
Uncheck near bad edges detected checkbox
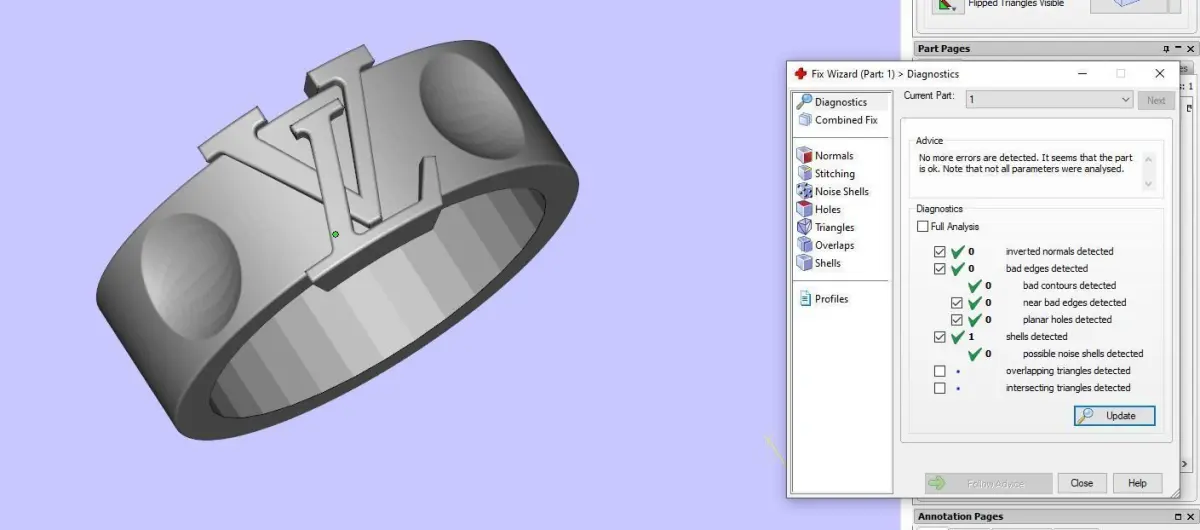[957, 303]
